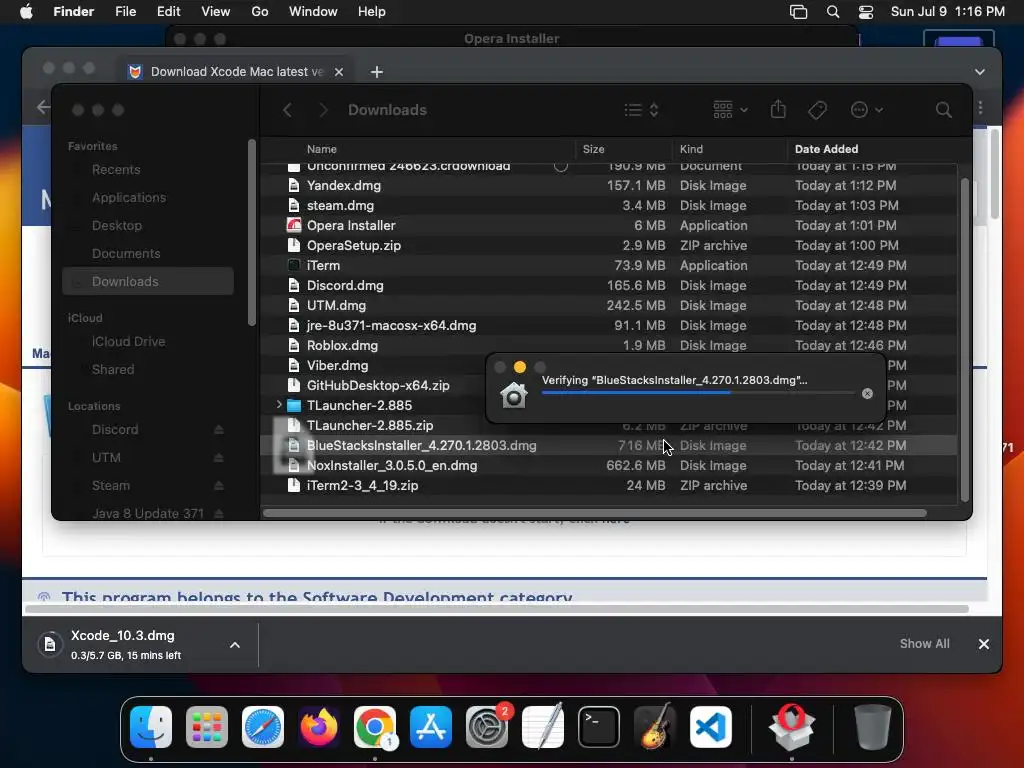Open the Edit menu
Screen dimensions: 1024x768
coord(168,12)
